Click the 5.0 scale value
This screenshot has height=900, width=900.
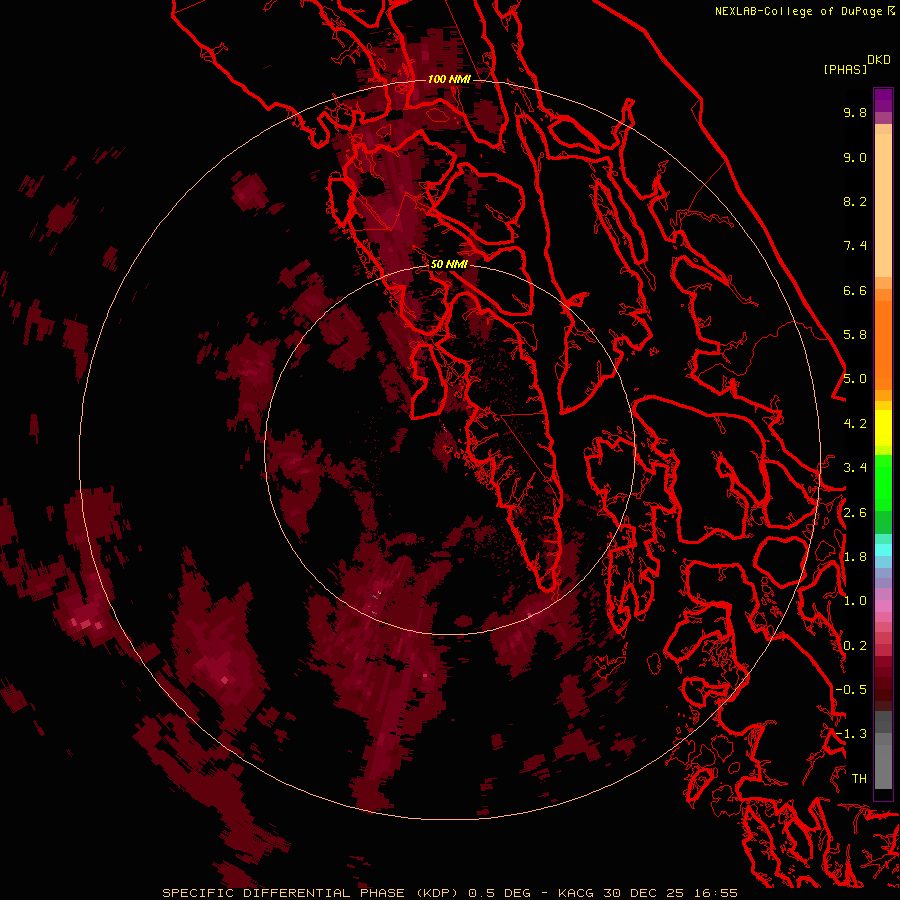(855, 379)
